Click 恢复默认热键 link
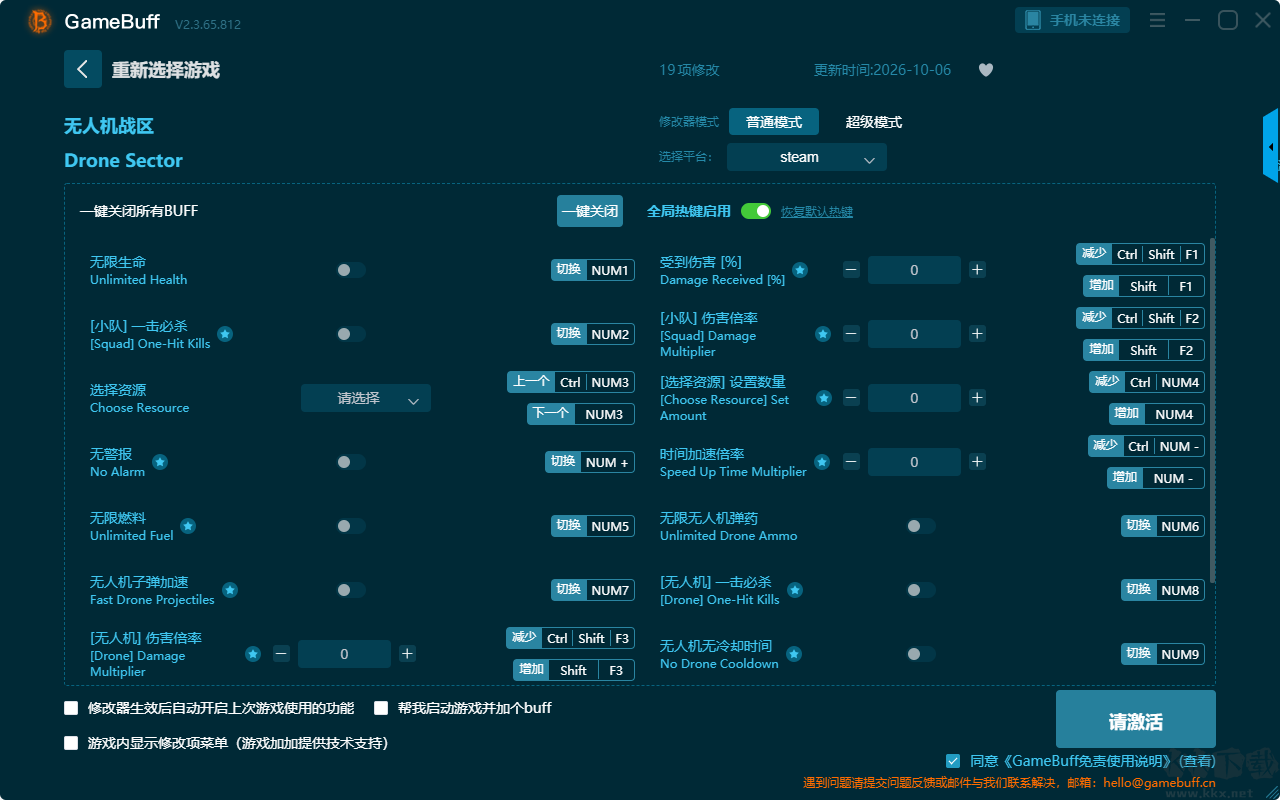This screenshot has width=1280, height=800. pyautogui.click(x=817, y=212)
